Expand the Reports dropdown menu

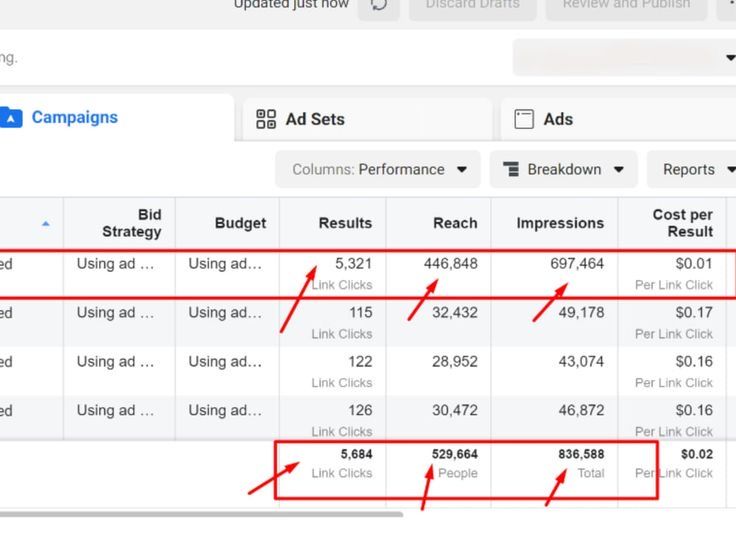coord(697,170)
